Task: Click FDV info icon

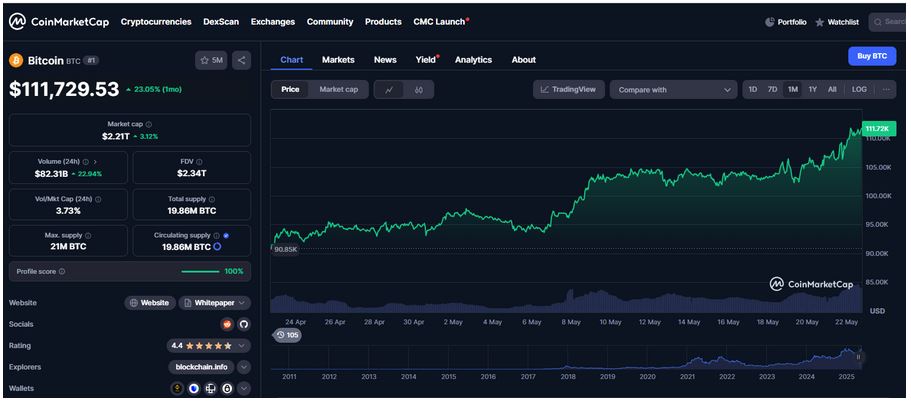Action: coord(199,161)
